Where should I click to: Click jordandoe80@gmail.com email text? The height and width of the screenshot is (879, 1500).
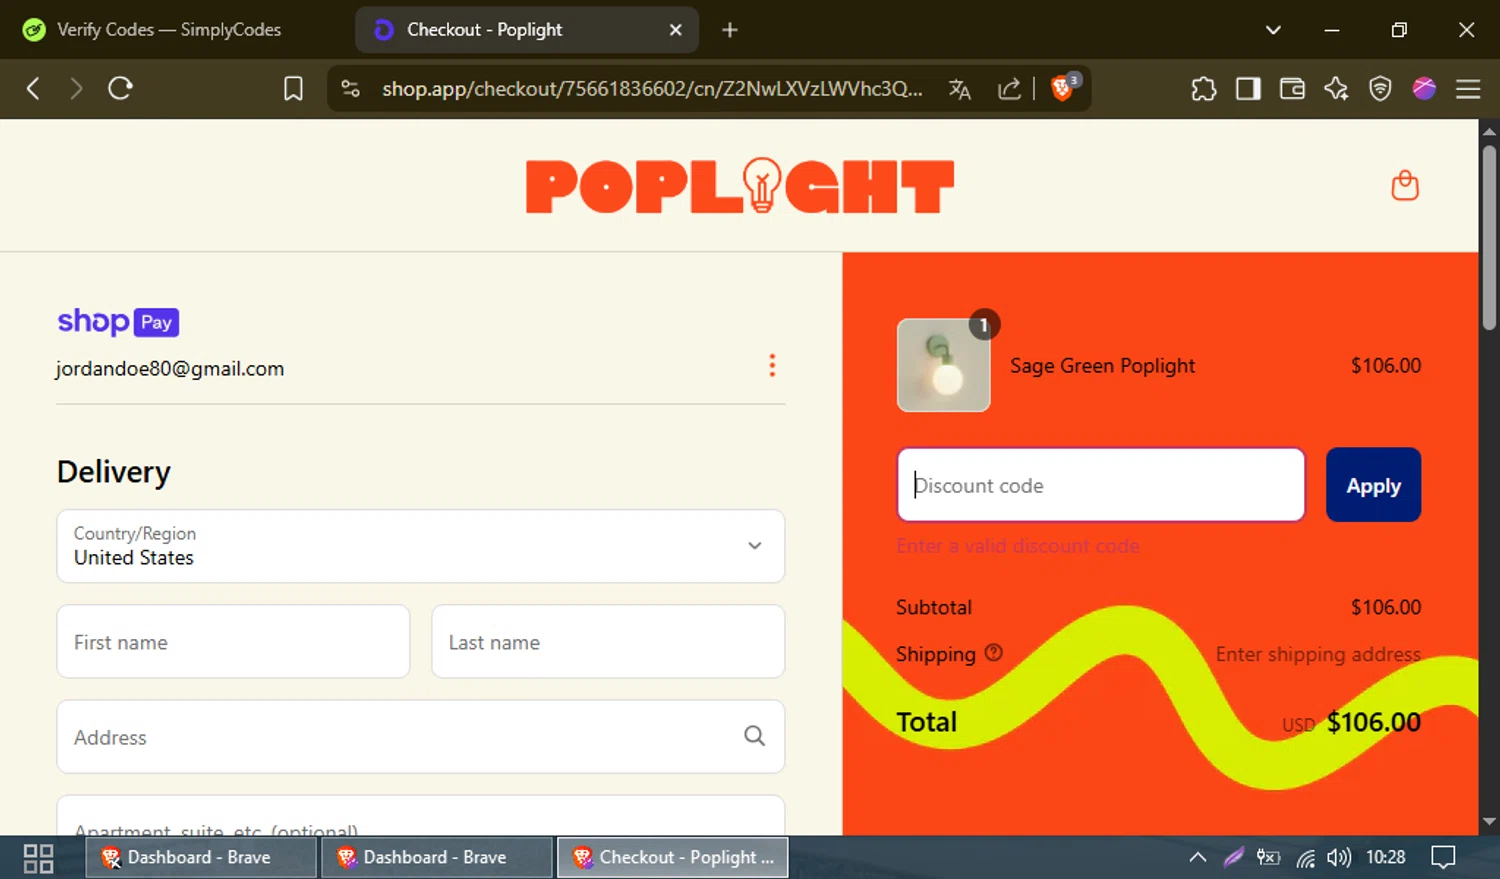(x=170, y=369)
